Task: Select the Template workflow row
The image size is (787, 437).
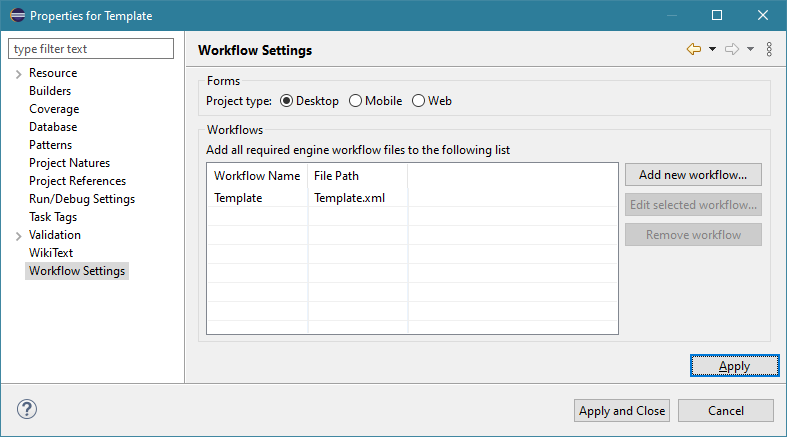Action: 238,198
